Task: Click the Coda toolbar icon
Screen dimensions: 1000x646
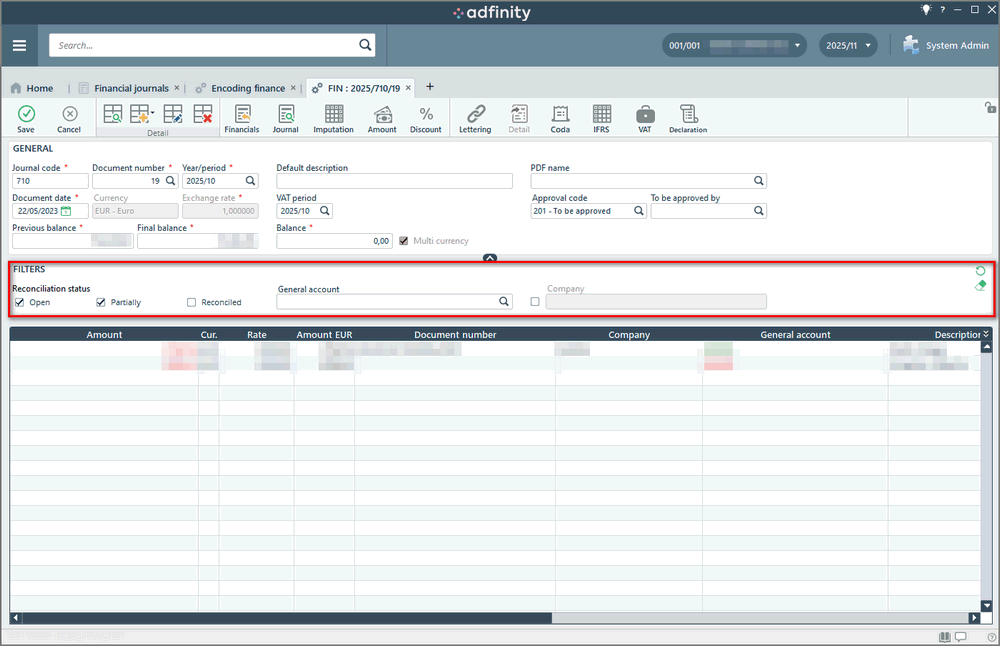Action: click(x=560, y=116)
